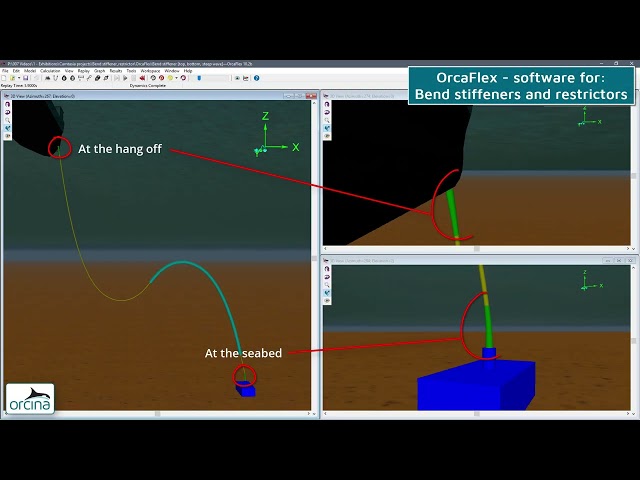Open the dropdown arrow beside yellow replay icon
640x480 pixels.
pos(176,78)
